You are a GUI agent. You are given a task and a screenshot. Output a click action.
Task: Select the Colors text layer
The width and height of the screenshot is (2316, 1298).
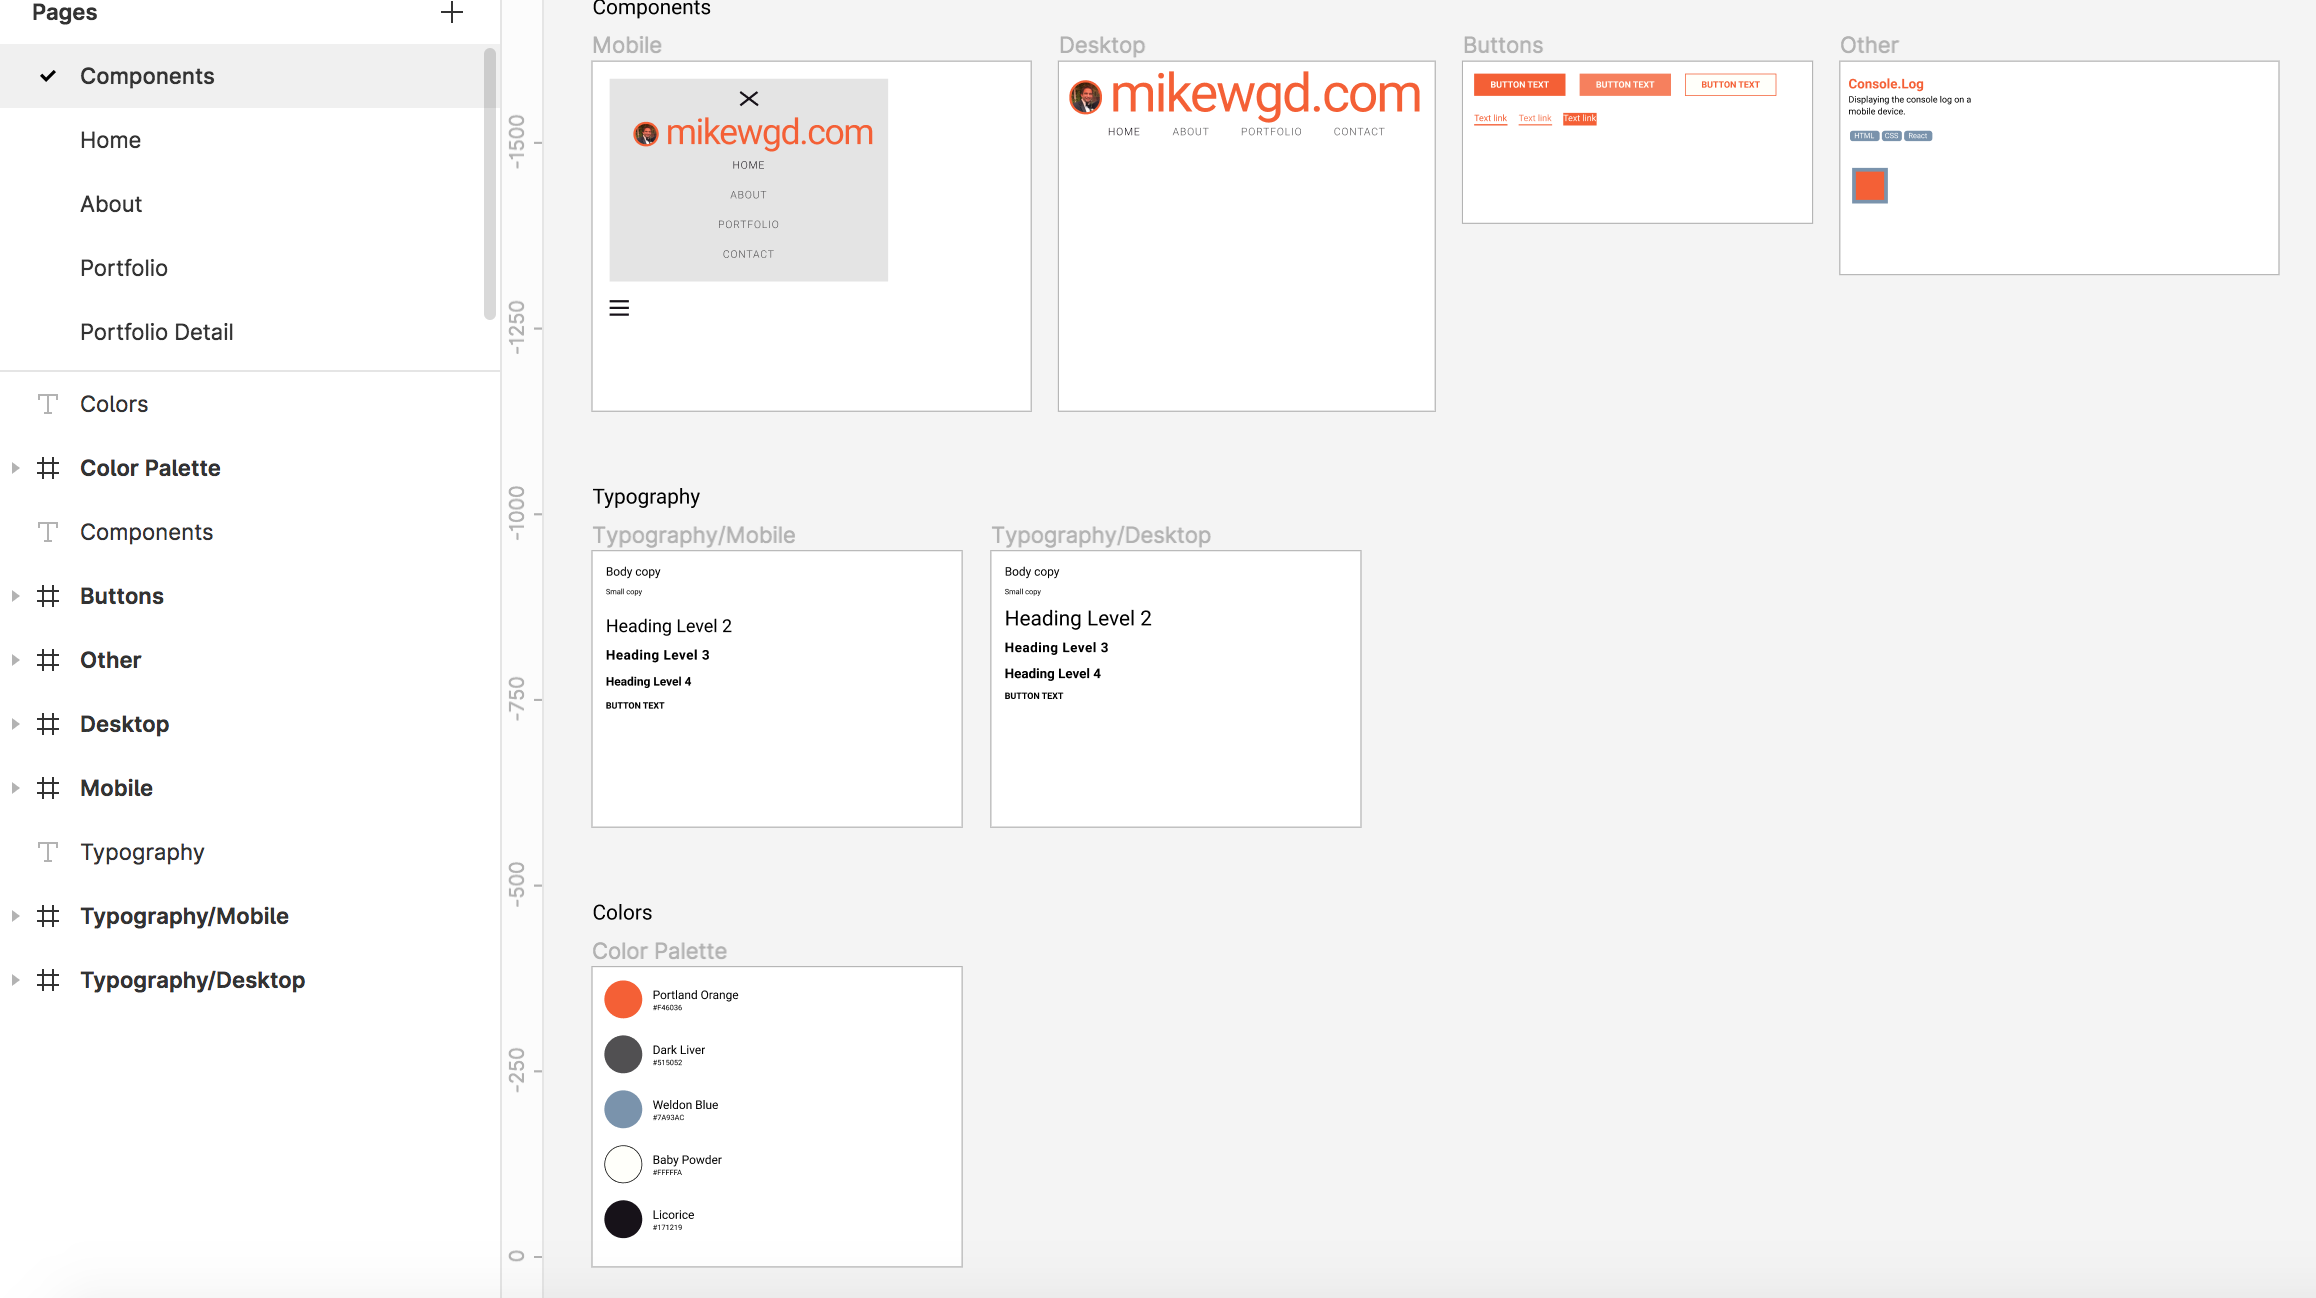250,404
